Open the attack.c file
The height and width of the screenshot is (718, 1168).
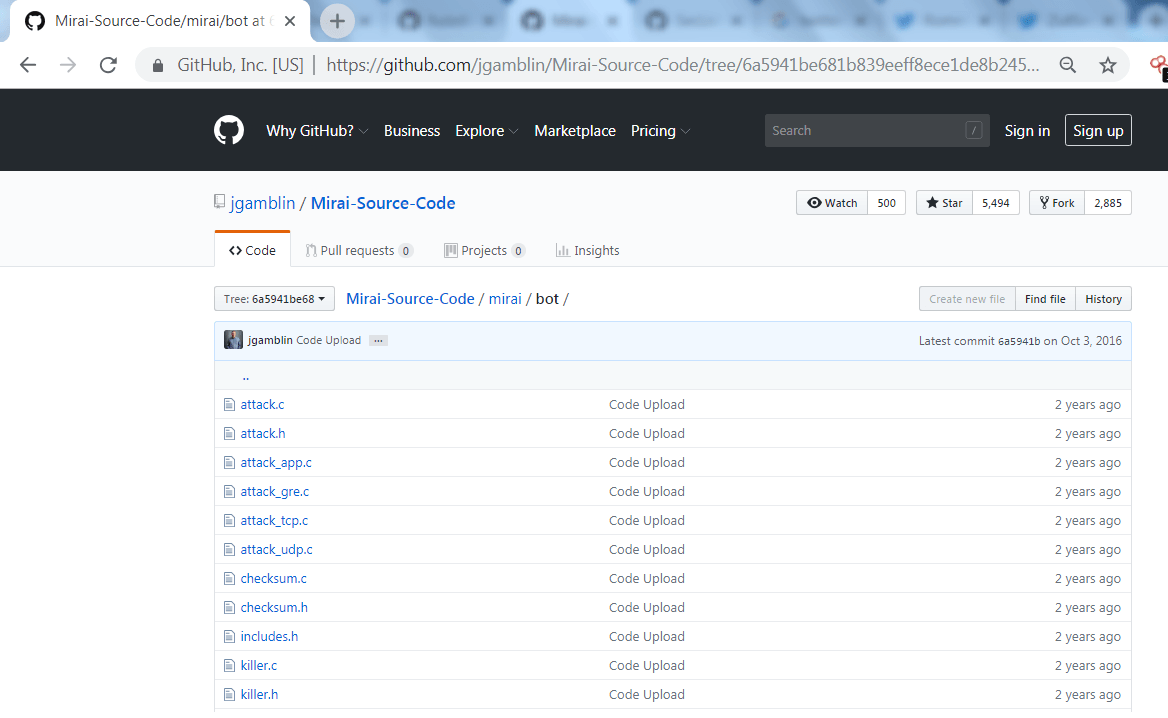262,404
